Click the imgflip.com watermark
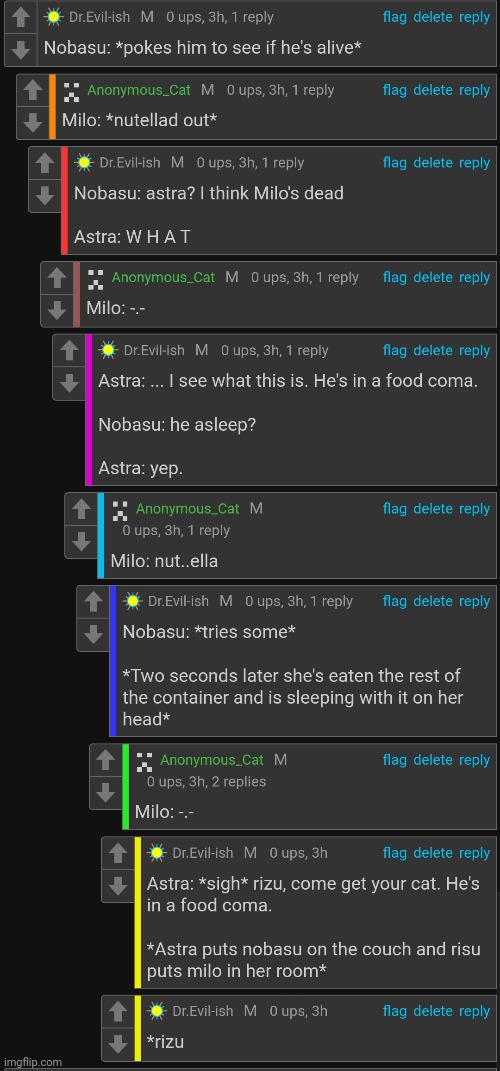This screenshot has width=500, height=1071. click(31, 1062)
